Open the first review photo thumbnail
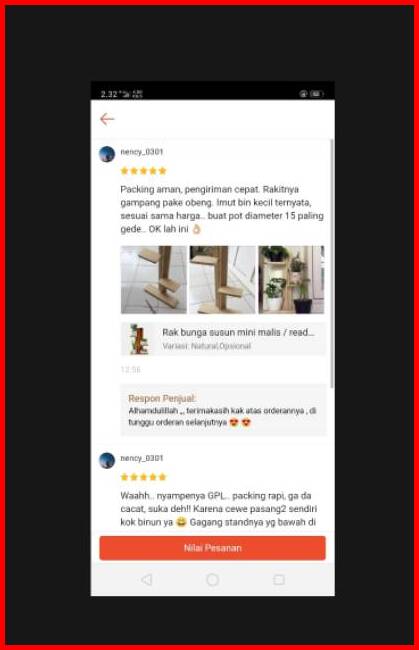The width and height of the screenshot is (419, 650). tap(154, 280)
